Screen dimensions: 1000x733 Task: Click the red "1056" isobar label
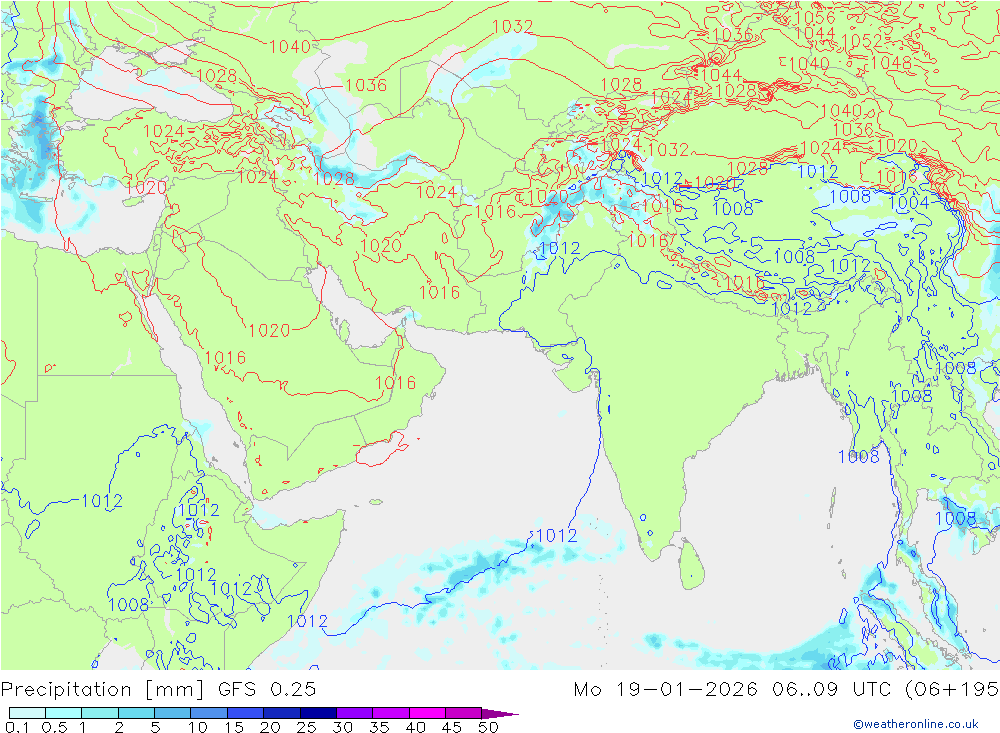[814, 17]
